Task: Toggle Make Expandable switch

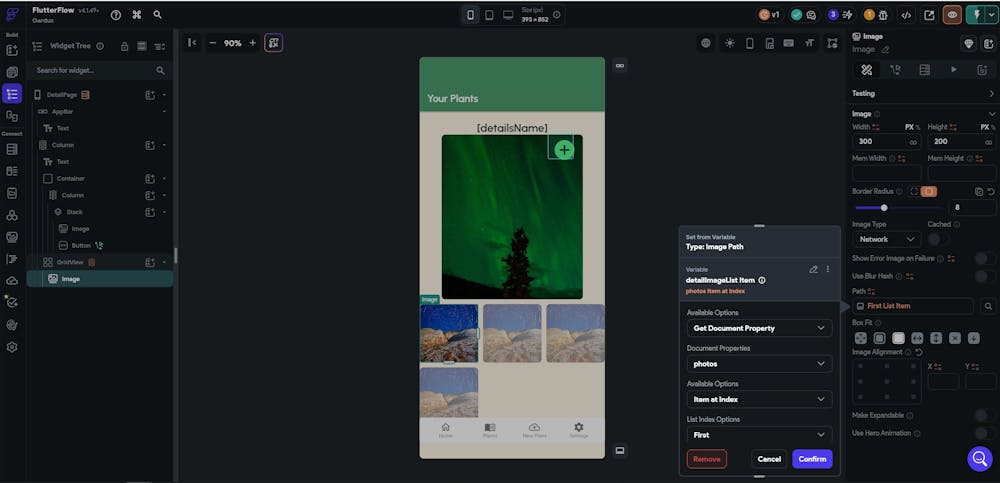Action: 984,415
